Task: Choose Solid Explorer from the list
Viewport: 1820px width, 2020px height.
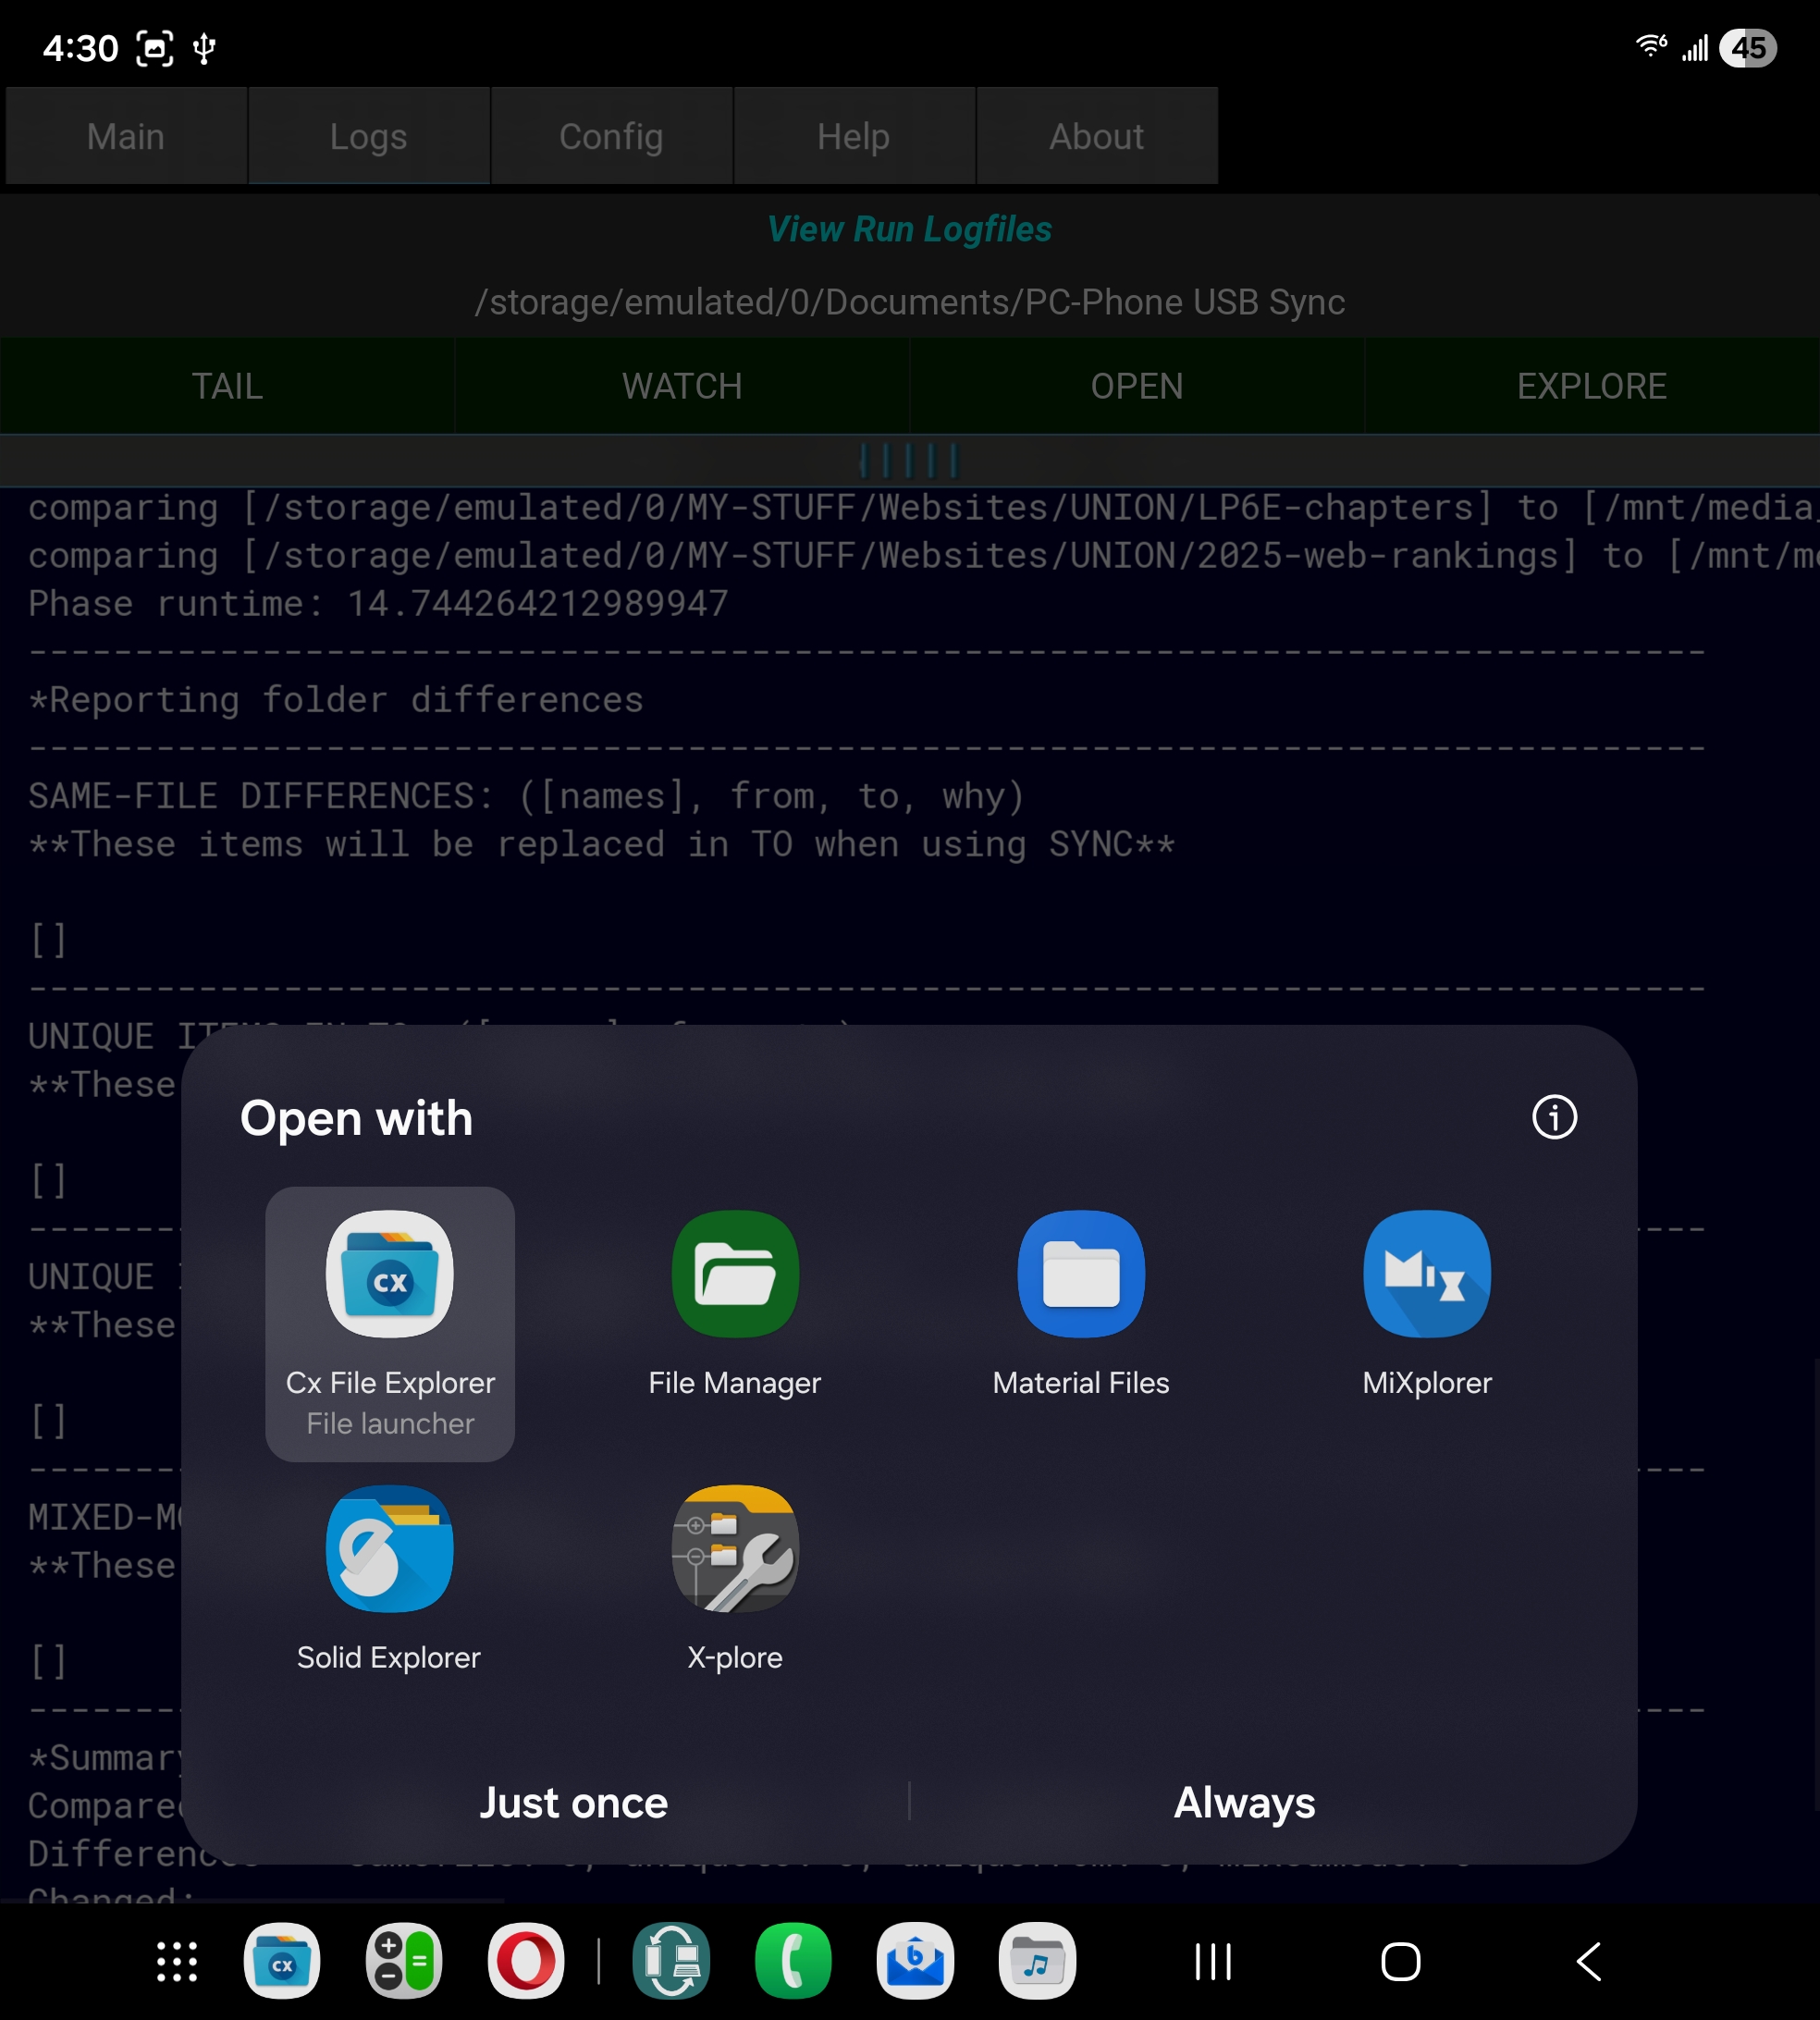Action: pos(389,1549)
